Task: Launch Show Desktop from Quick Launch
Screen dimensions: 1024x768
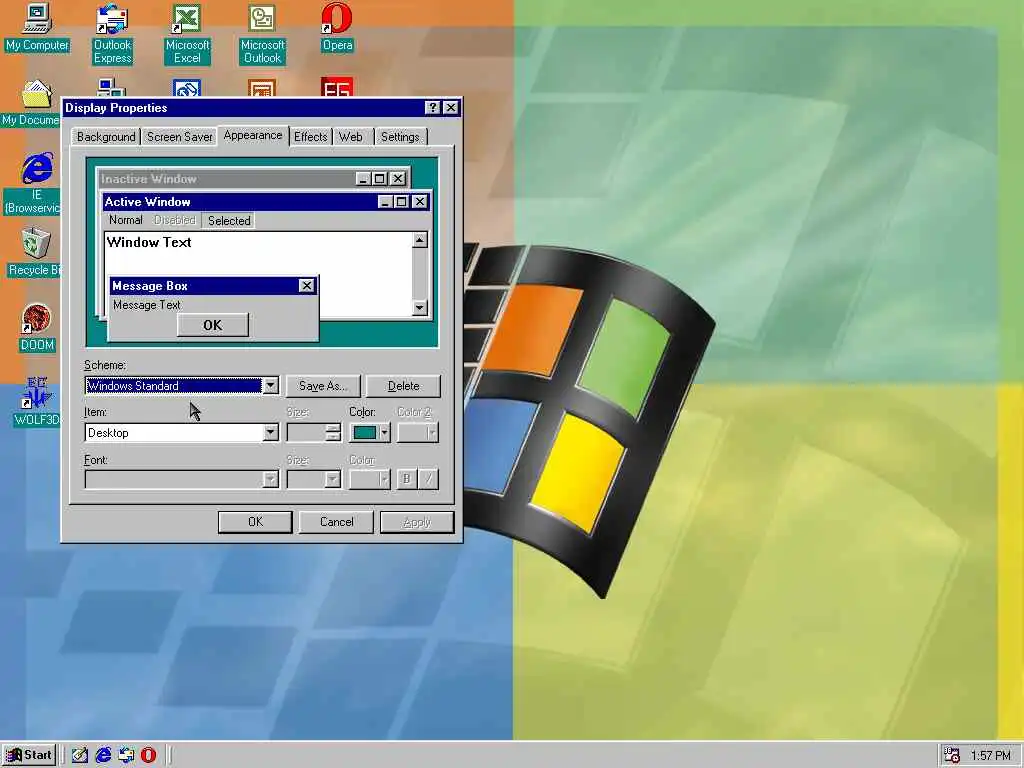Action: pos(80,755)
